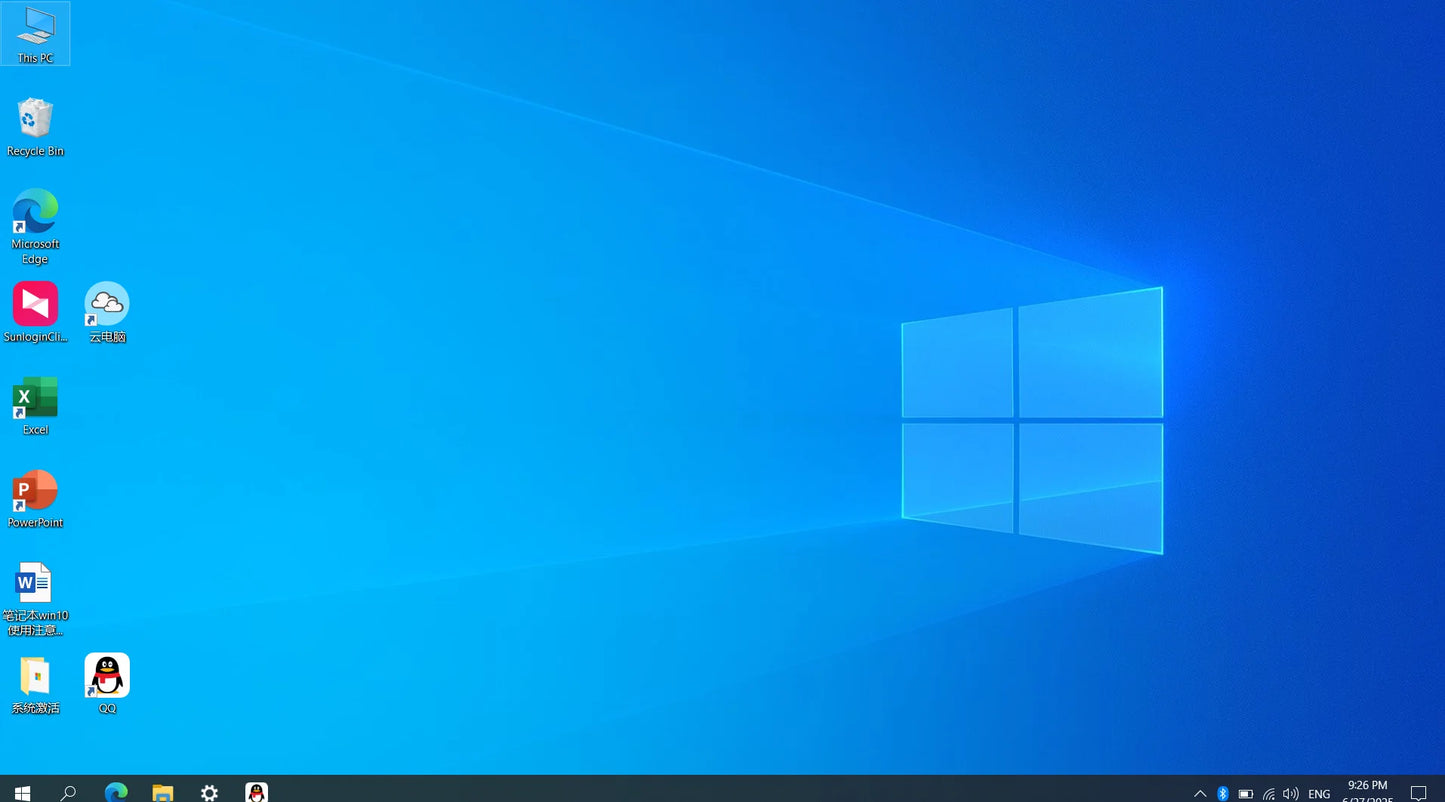Check battery status in the system tray

click(x=1245, y=793)
